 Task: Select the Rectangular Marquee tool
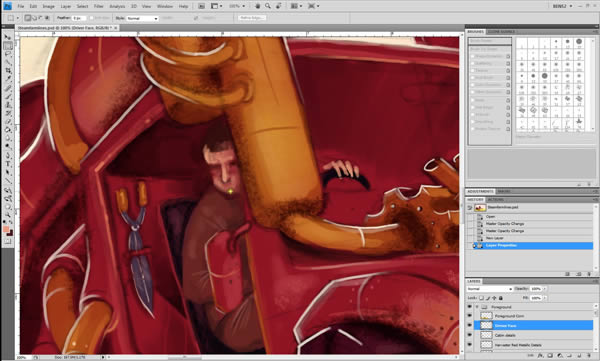point(8,46)
